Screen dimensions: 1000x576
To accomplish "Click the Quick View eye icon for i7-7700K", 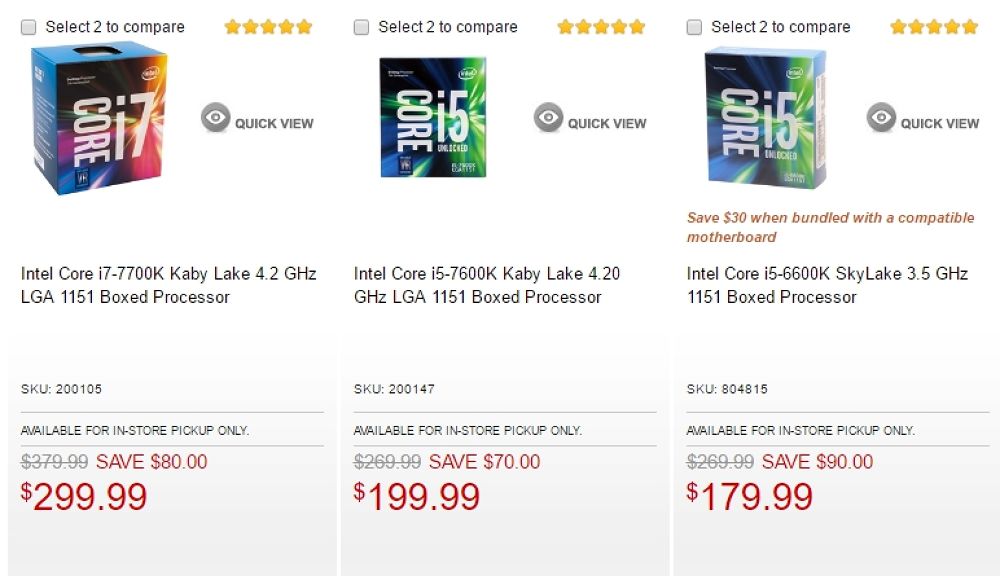I will (x=215, y=118).
